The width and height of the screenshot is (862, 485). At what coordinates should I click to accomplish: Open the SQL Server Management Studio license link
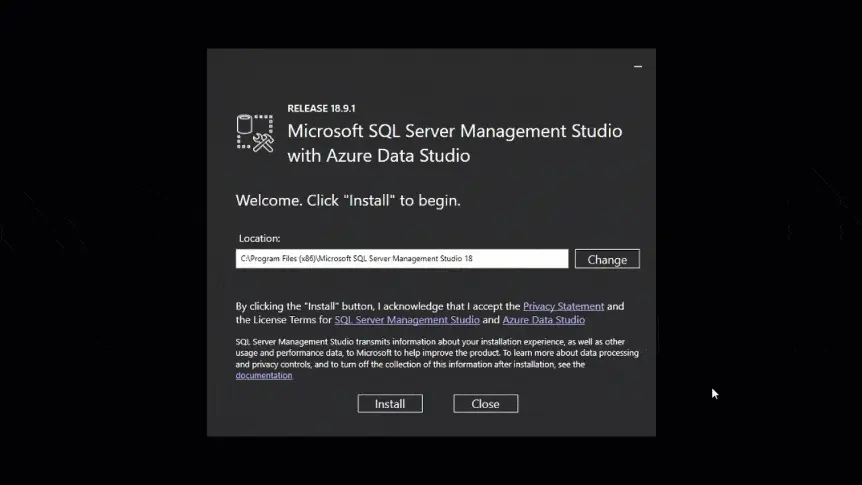point(407,320)
